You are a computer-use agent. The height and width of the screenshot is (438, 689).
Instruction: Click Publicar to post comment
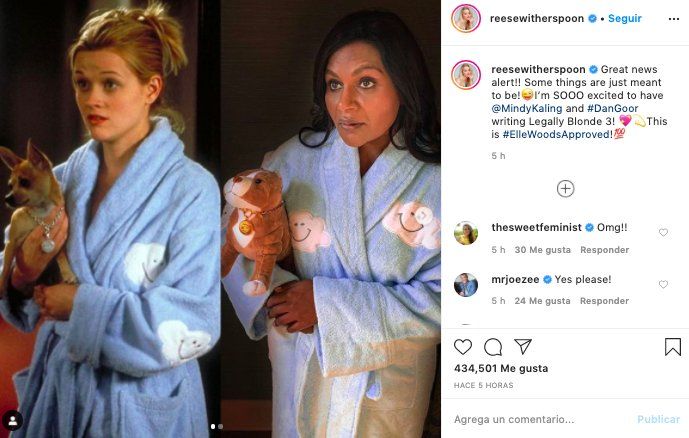(658, 420)
